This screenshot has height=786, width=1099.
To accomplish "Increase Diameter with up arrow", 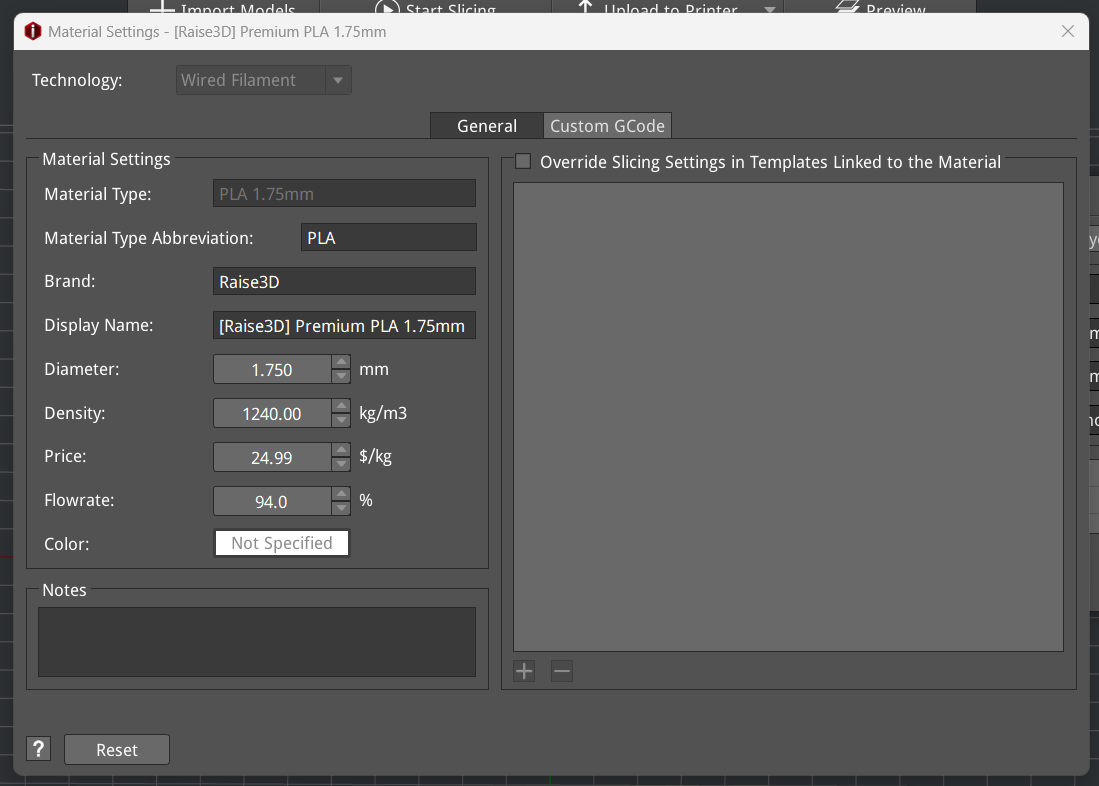I will click(x=341, y=362).
